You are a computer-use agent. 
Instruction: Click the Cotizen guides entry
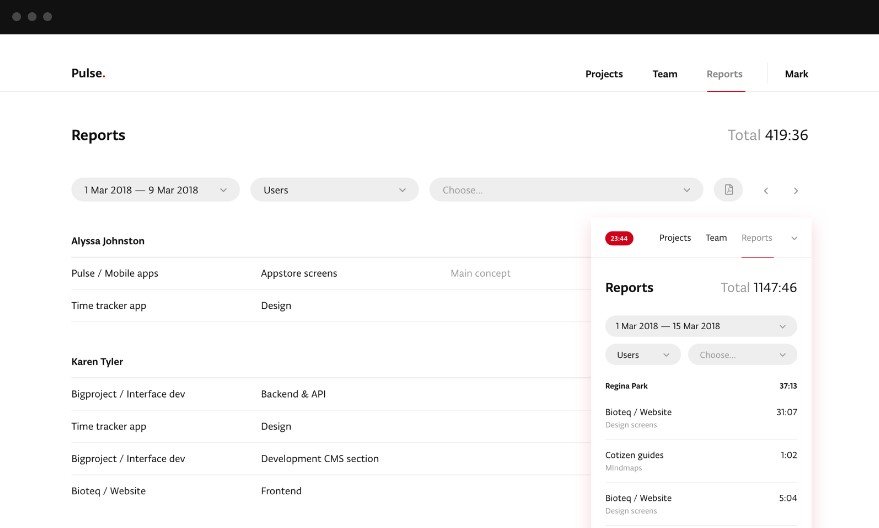click(x=701, y=461)
